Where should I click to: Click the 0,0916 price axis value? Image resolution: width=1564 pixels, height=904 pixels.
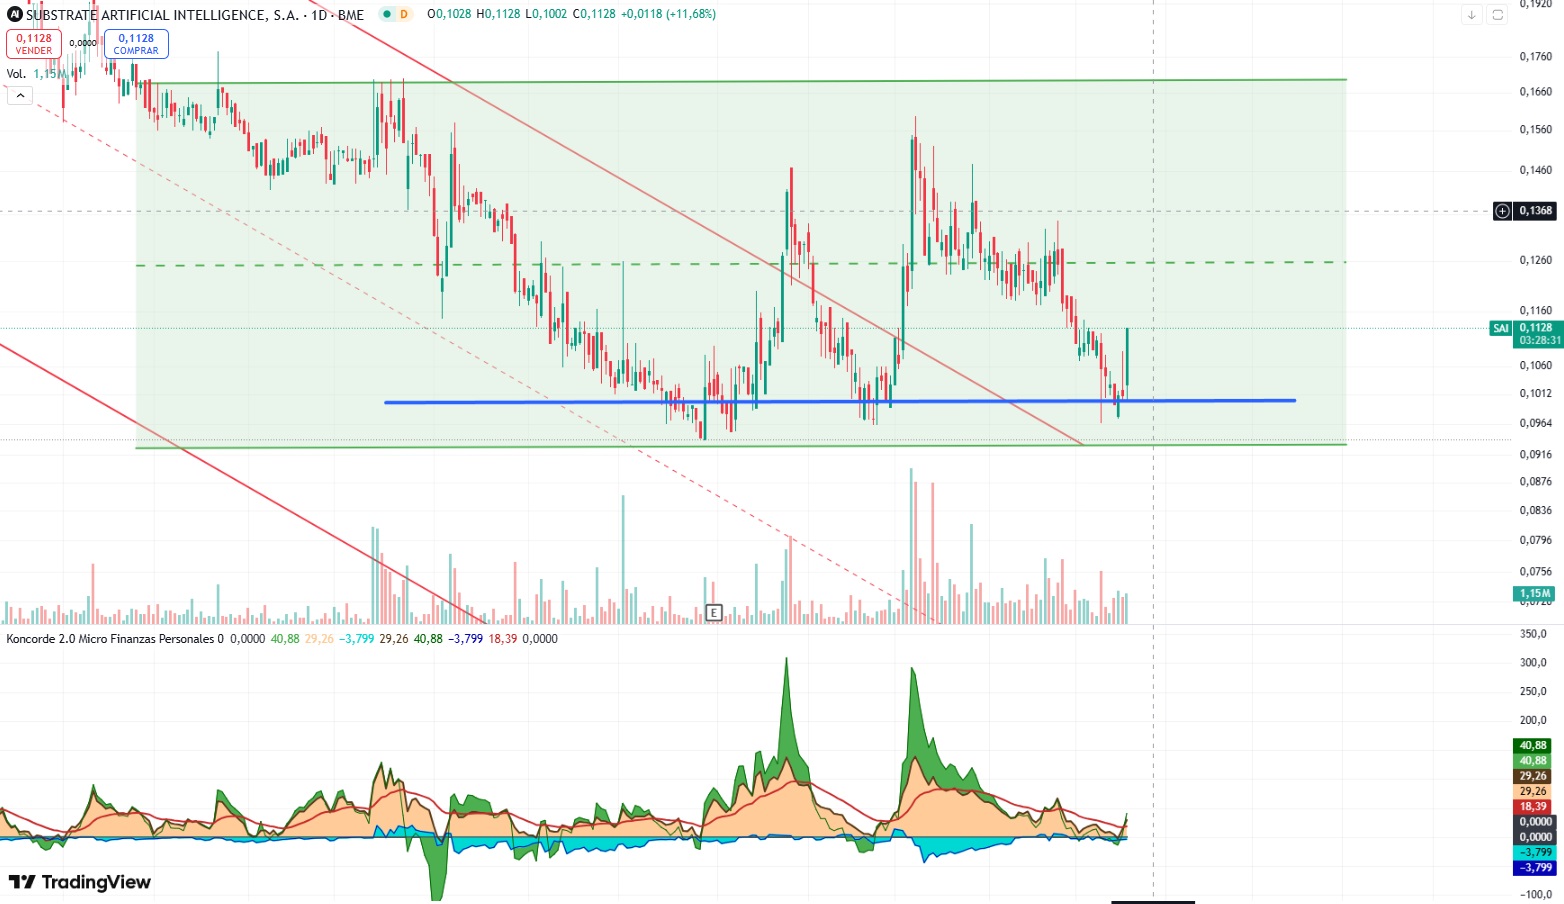(1536, 455)
